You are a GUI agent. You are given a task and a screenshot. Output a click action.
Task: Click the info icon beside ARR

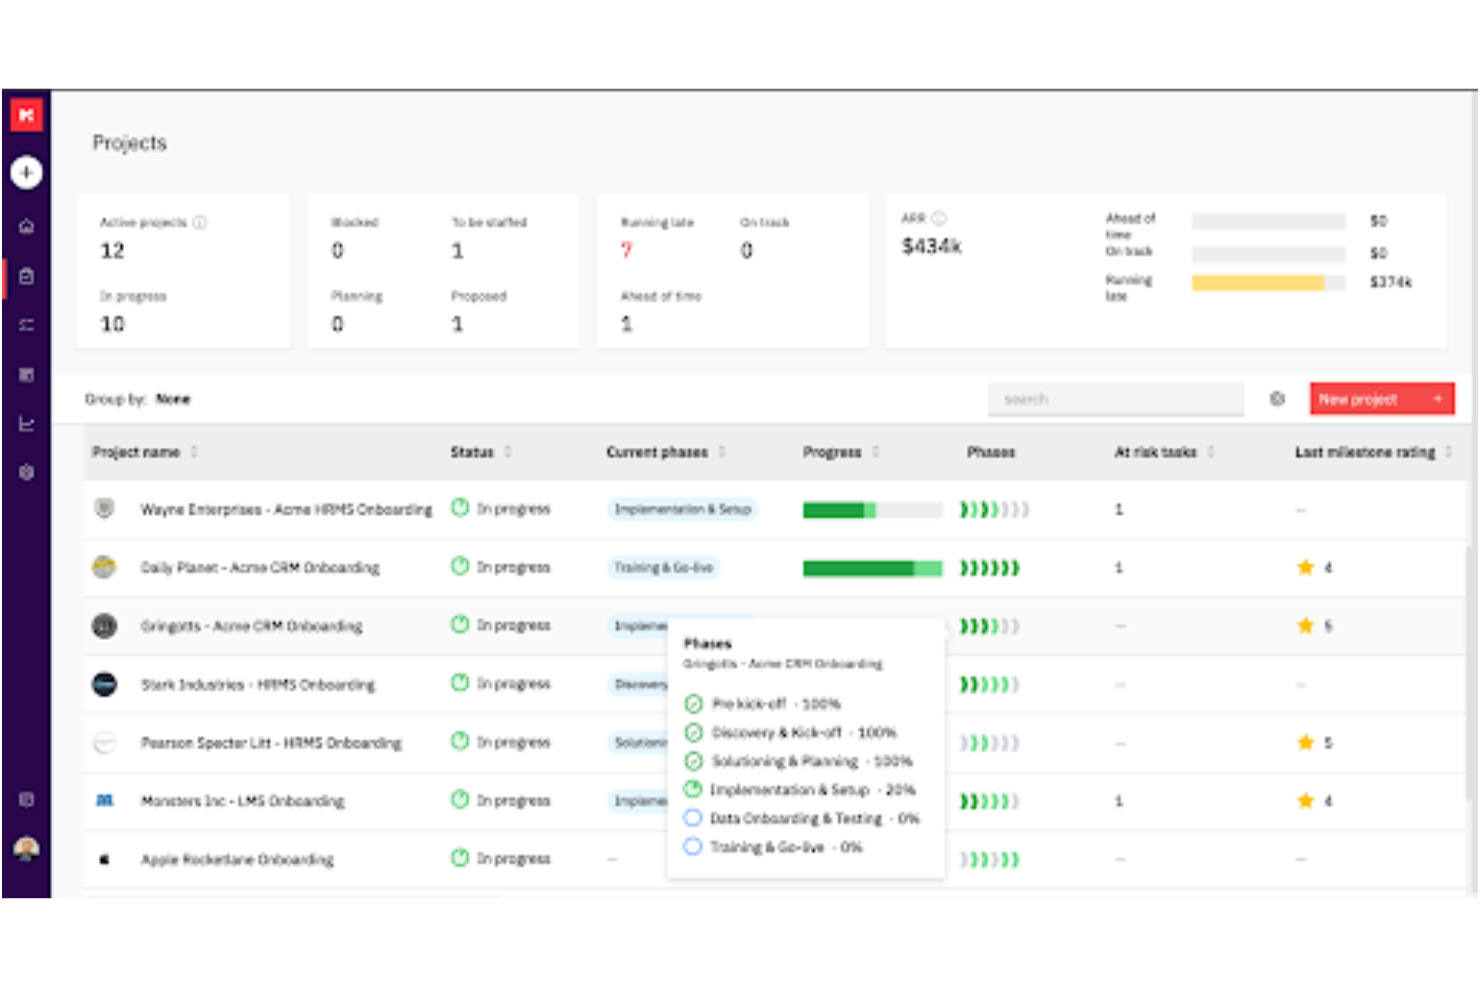click(939, 218)
